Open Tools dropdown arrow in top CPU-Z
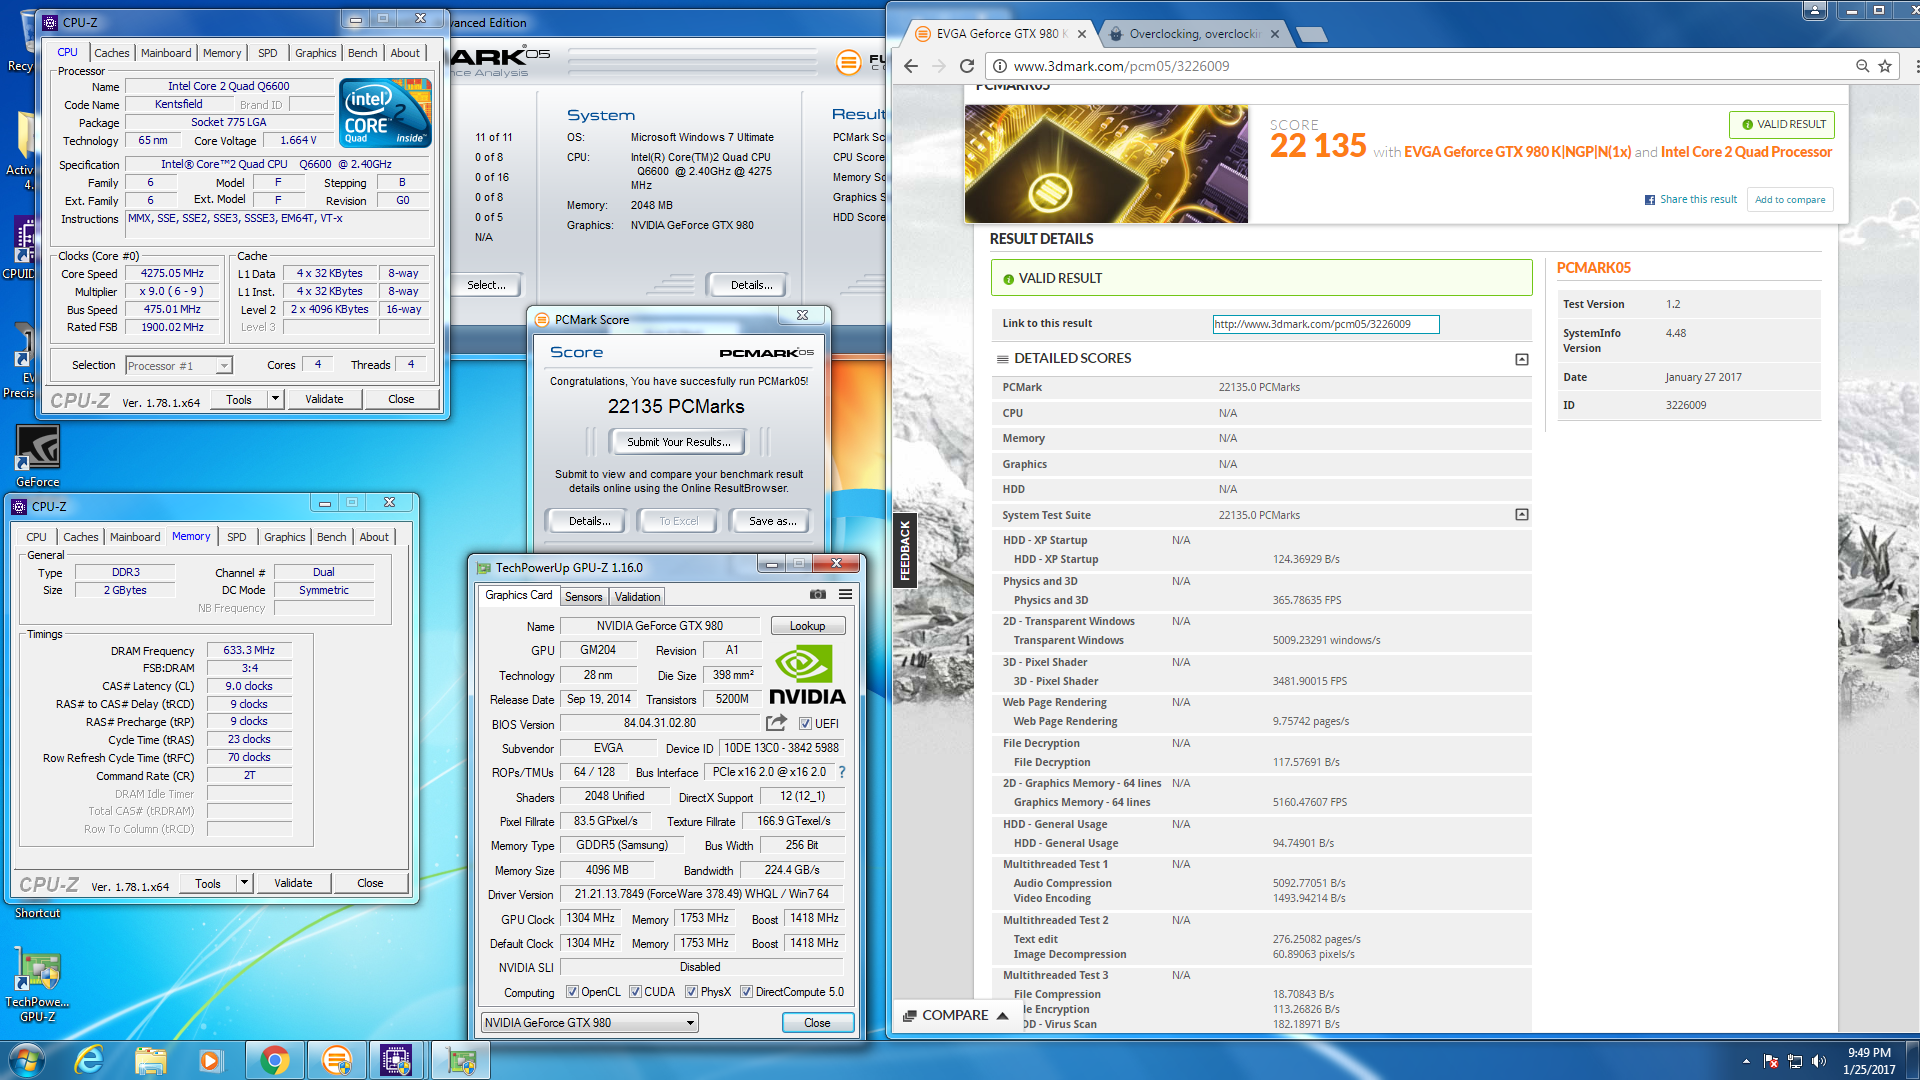Viewport: 1920px width, 1080px height. pos(275,399)
